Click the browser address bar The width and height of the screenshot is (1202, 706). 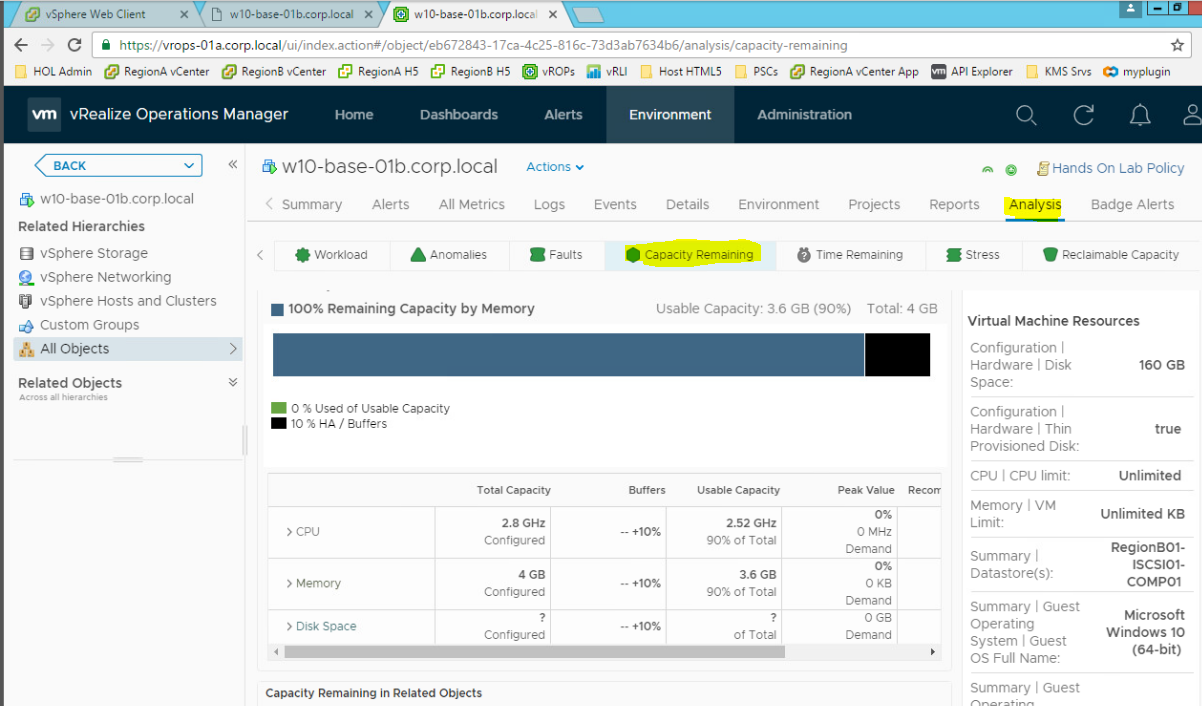pyautogui.click(x=640, y=45)
